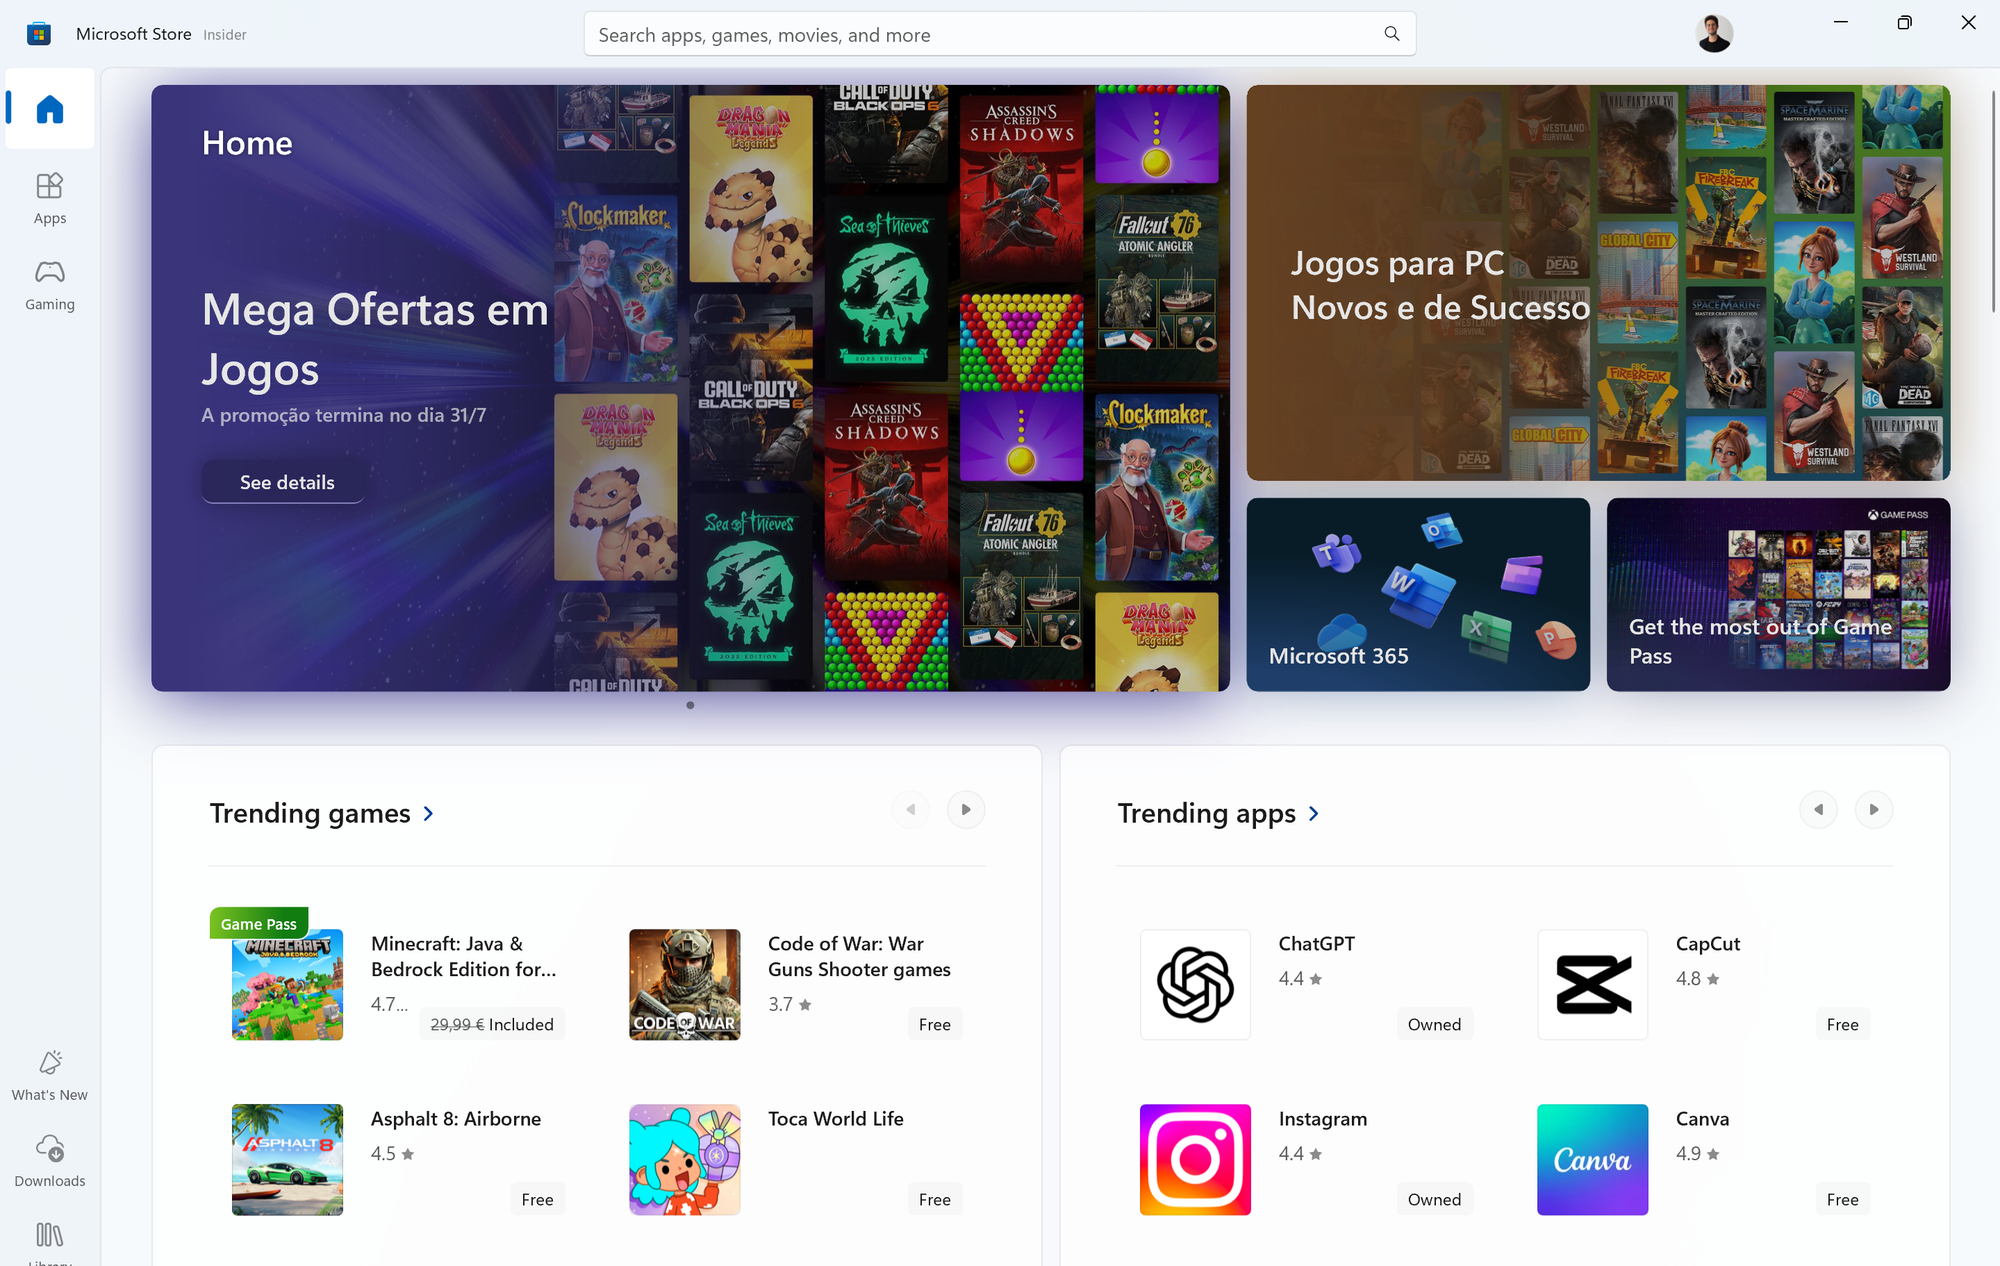This screenshot has width=2000, height=1266.
Task: Open the Canva app icon
Action: click(x=1592, y=1160)
